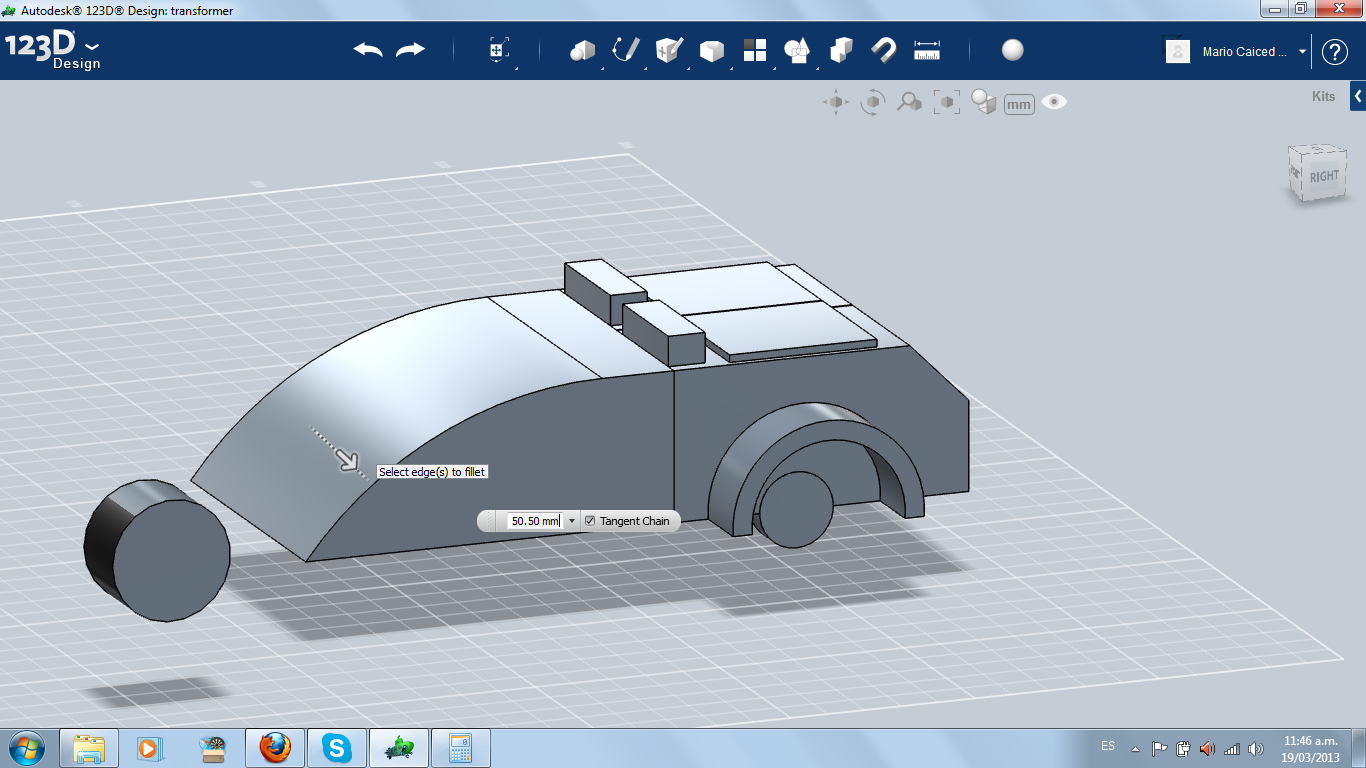Expand the Kits side panel
This screenshot has width=1366, height=768.
pos(1357,97)
